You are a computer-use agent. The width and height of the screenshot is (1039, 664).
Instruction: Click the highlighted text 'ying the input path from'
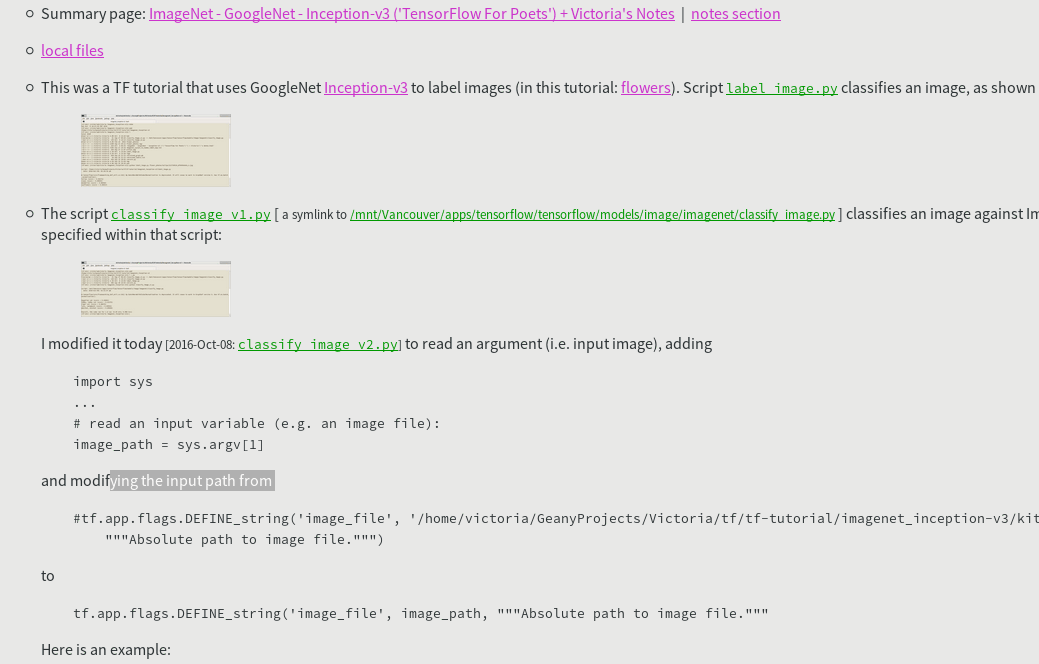click(191, 481)
